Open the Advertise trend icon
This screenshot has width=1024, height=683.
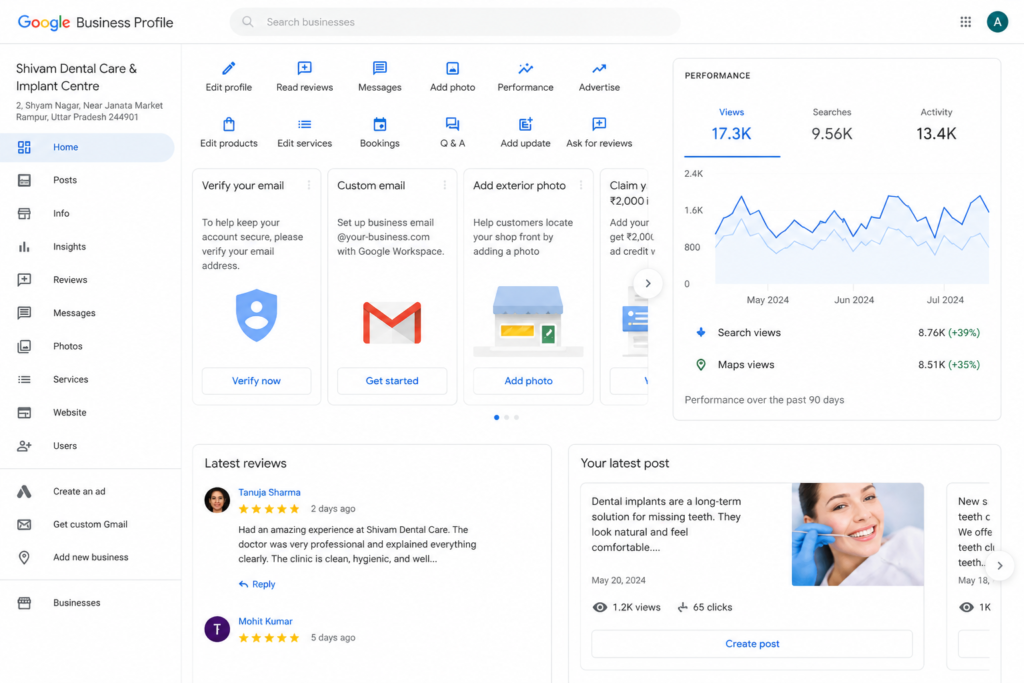[x=599, y=68]
